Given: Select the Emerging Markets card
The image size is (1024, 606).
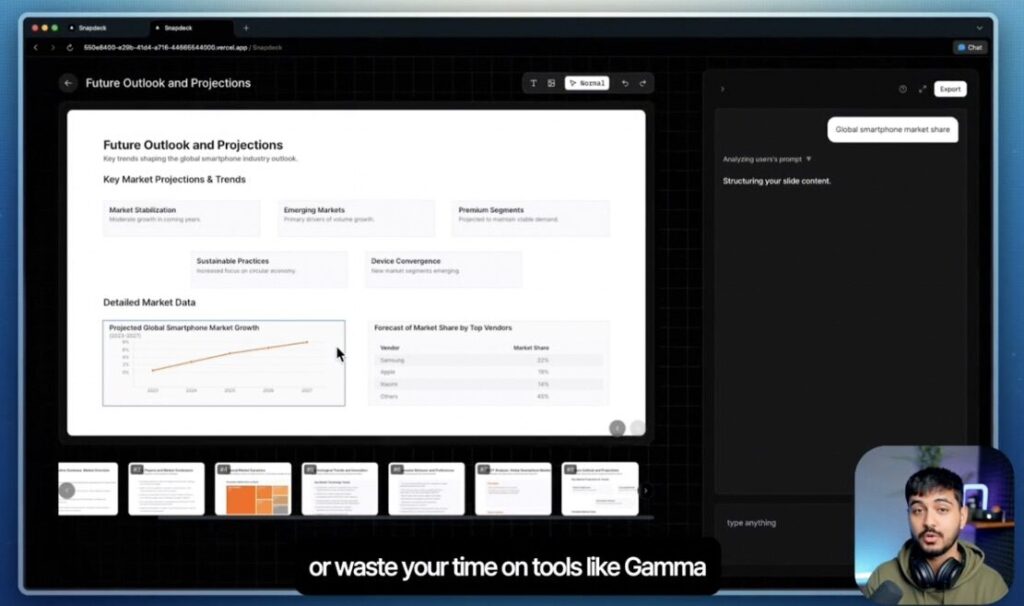Looking at the screenshot, I should click(x=356, y=217).
